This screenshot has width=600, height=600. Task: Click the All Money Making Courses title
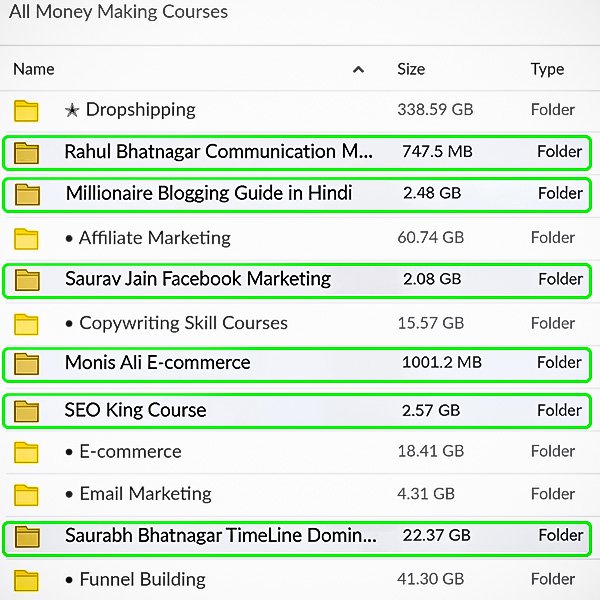click(x=118, y=11)
